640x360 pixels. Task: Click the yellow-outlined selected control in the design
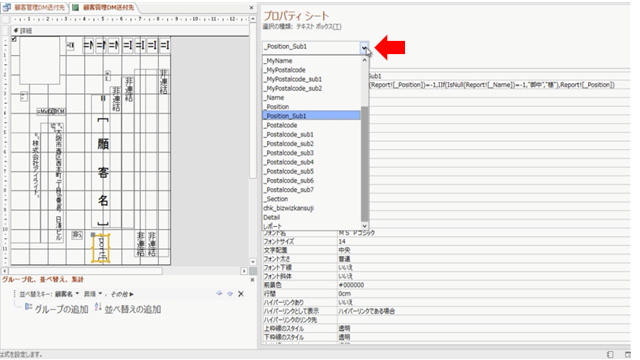(x=101, y=248)
